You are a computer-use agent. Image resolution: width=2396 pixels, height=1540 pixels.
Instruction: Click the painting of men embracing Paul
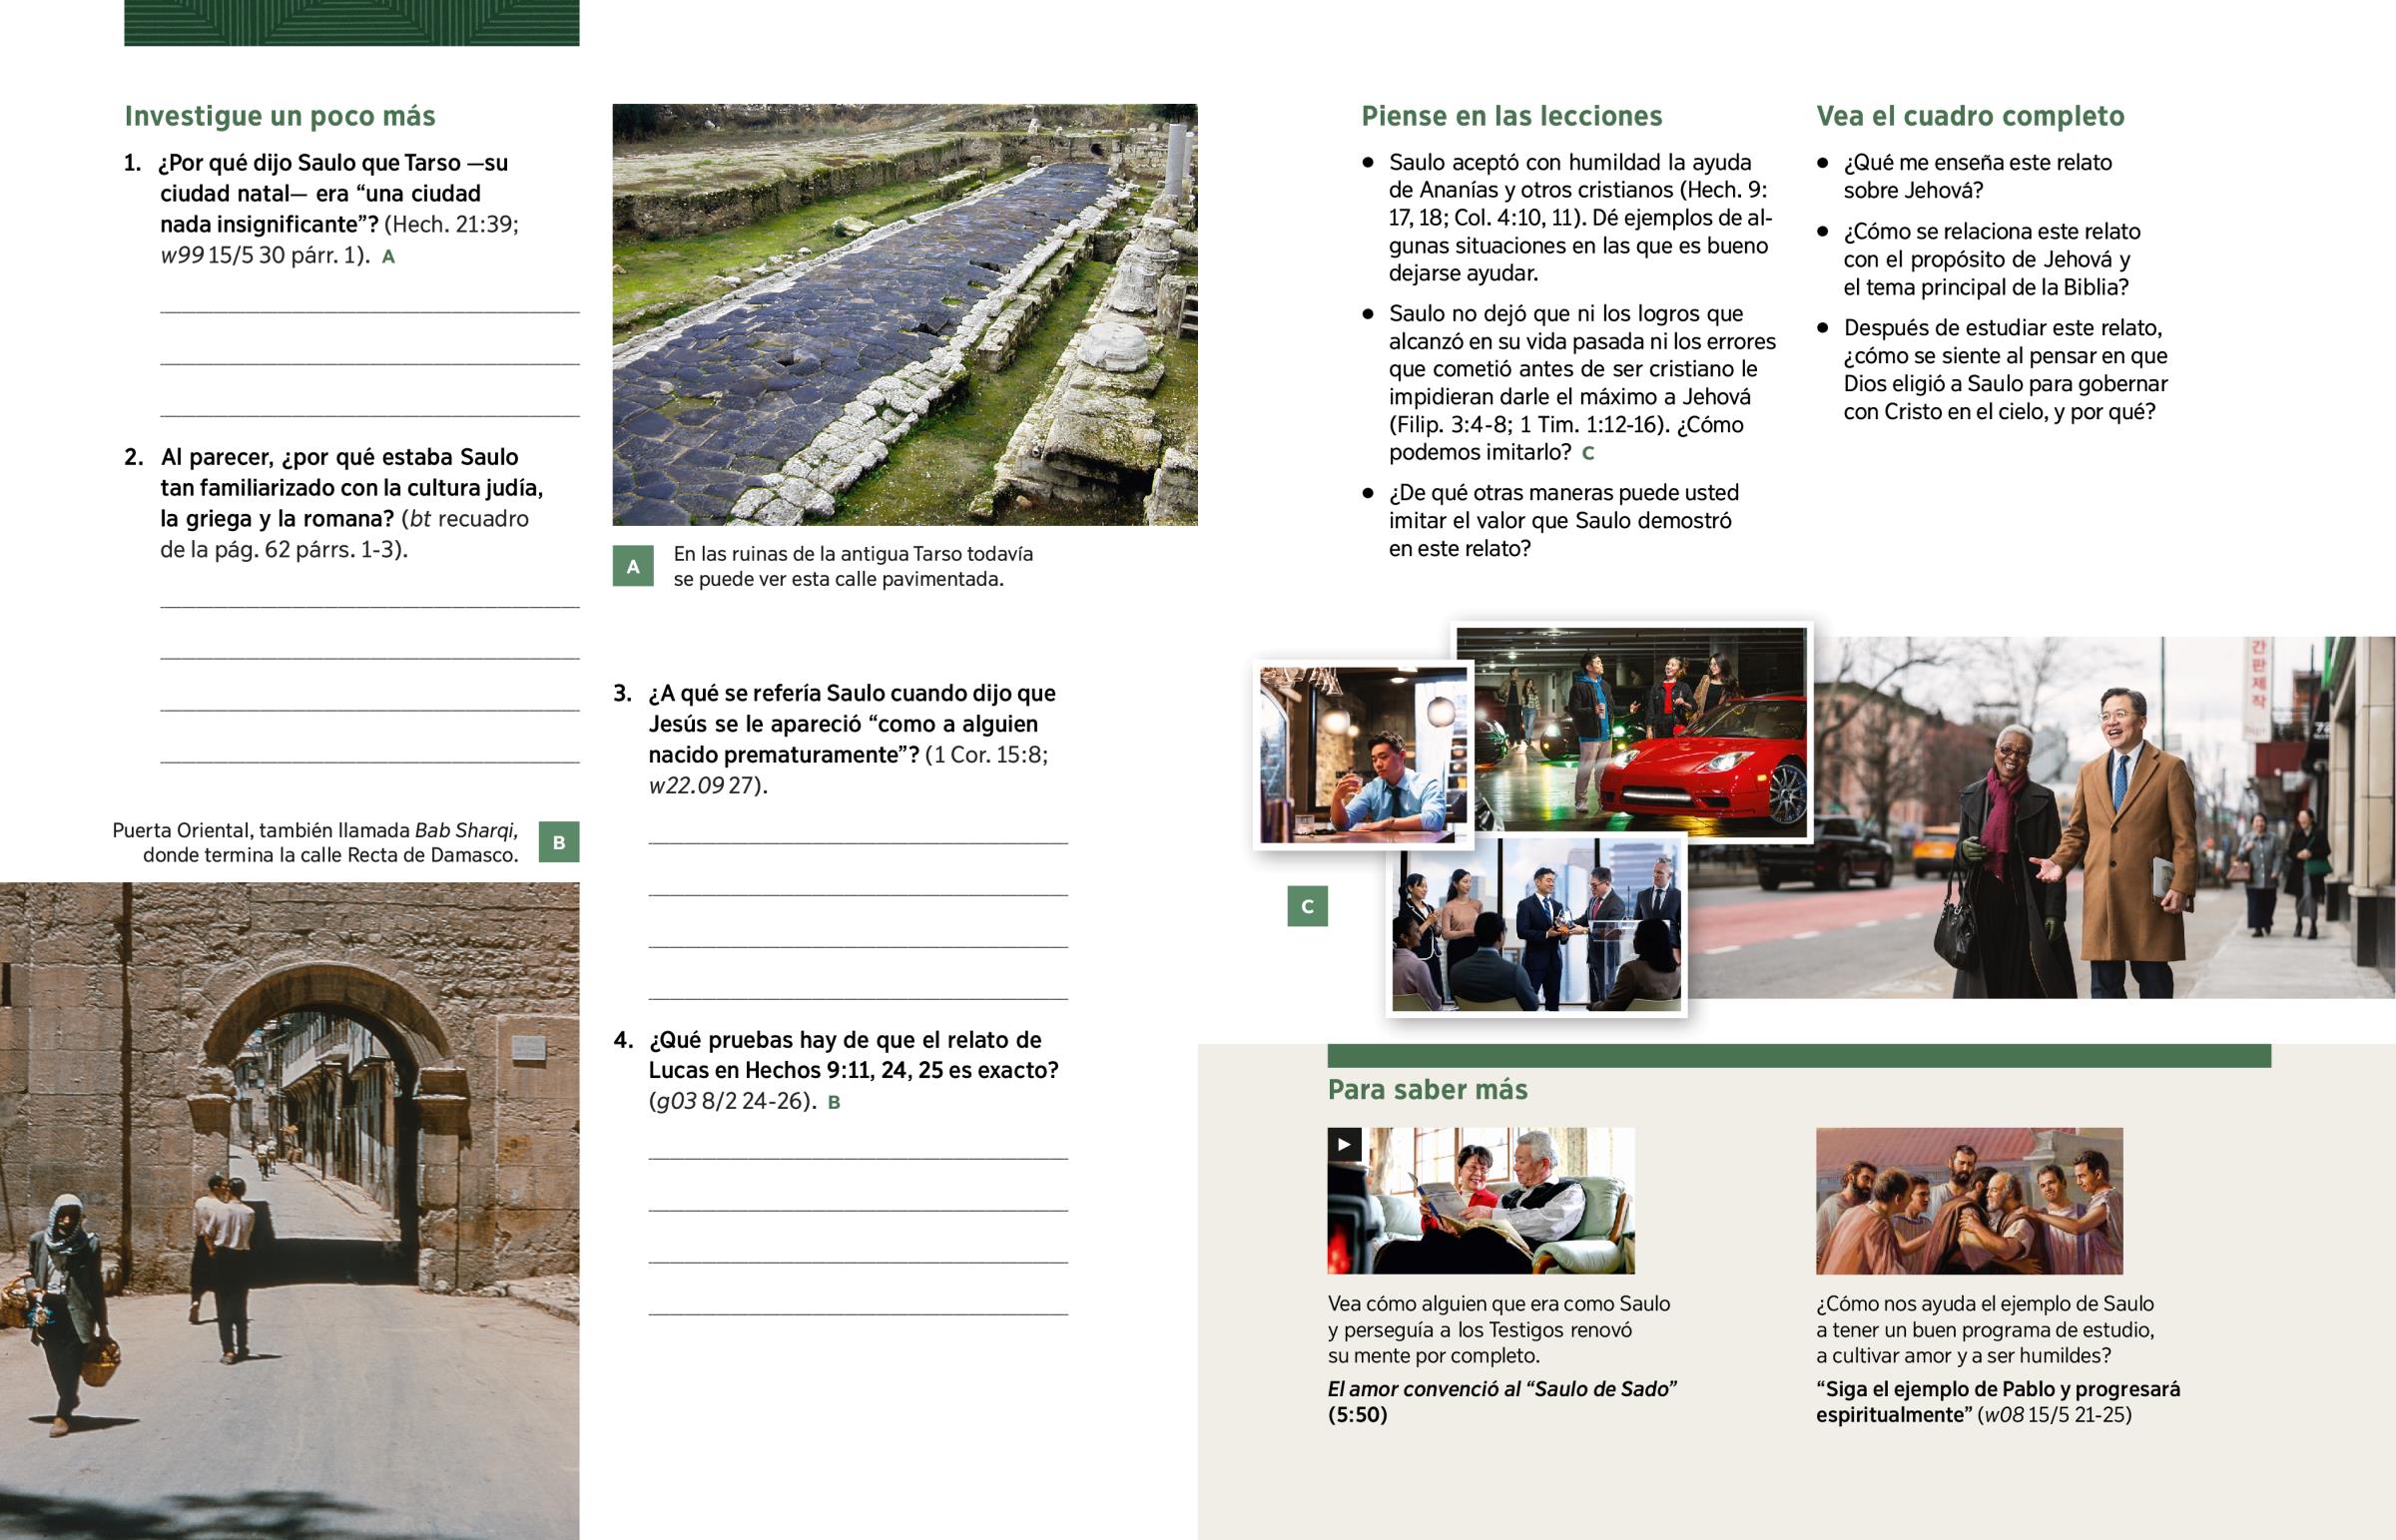pos(1968,1200)
